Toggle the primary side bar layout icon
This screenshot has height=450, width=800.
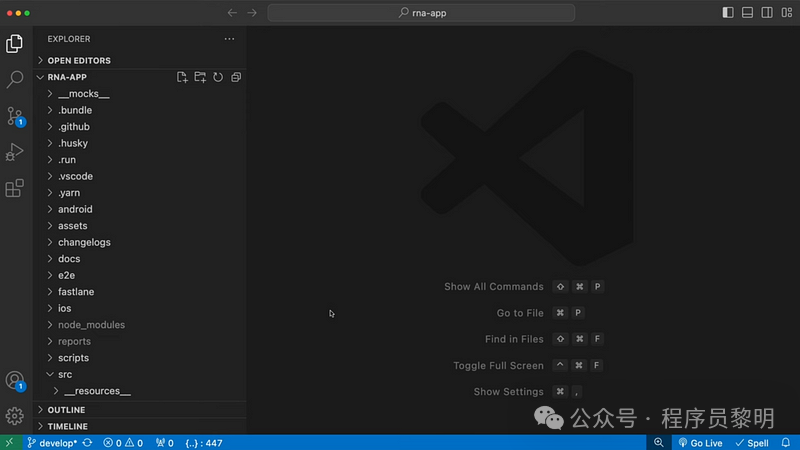pyautogui.click(x=728, y=13)
